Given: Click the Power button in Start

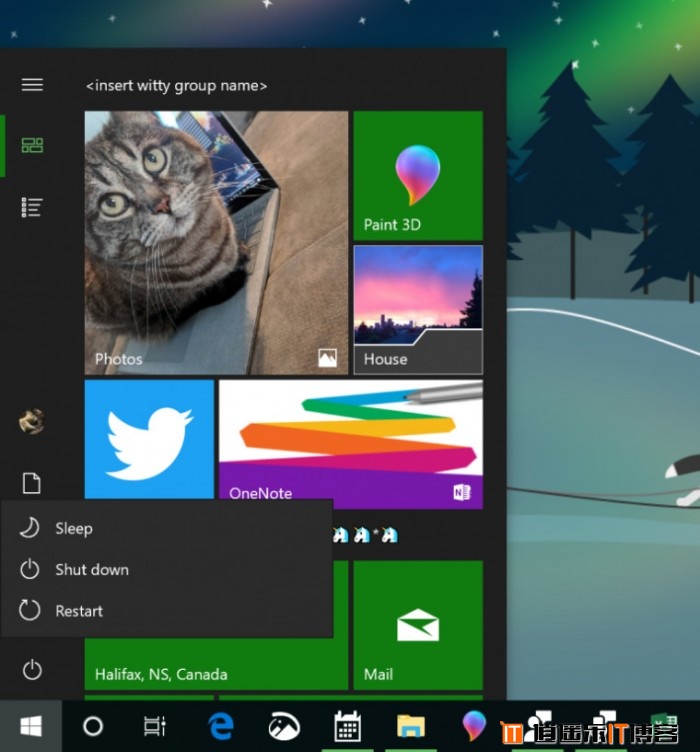Looking at the screenshot, I should [x=32, y=670].
